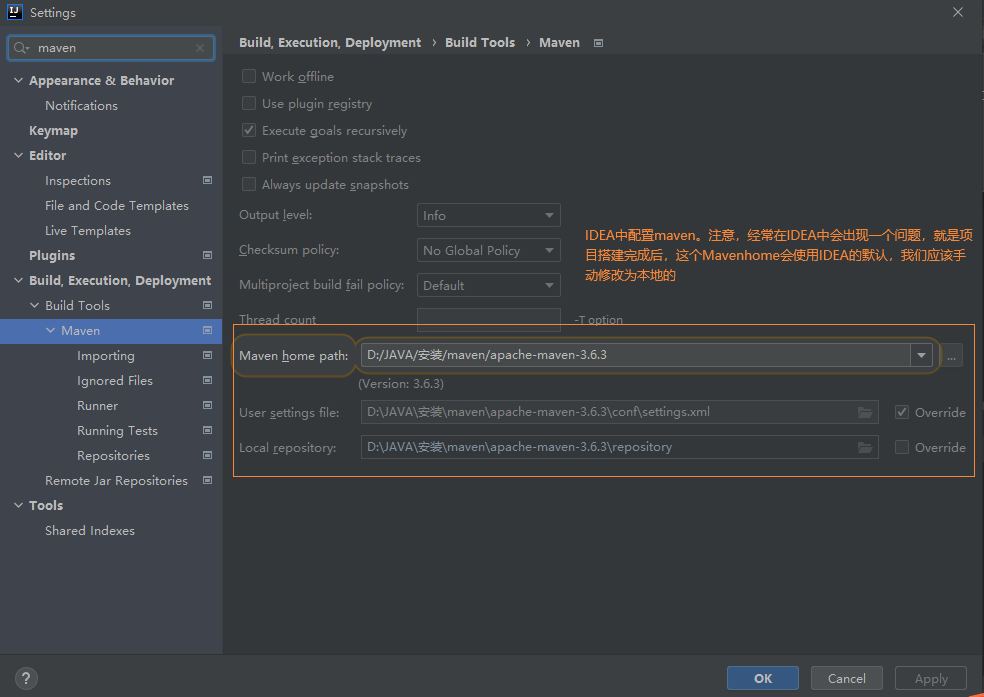Image resolution: width=984 pixels, height=697 pixels.
Task: Click Build, Execution, Deployment breadcrumb
Action: (x=330, y=43)
